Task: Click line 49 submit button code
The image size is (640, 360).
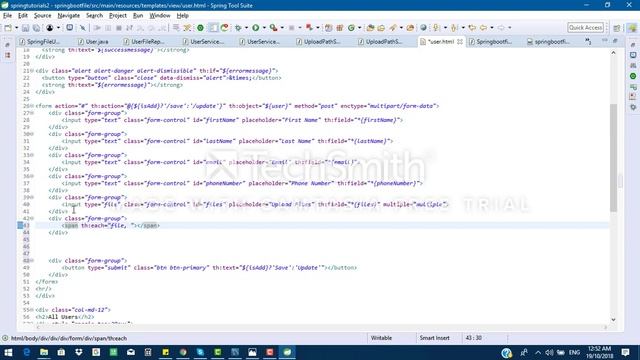Action: coord(209,268)
